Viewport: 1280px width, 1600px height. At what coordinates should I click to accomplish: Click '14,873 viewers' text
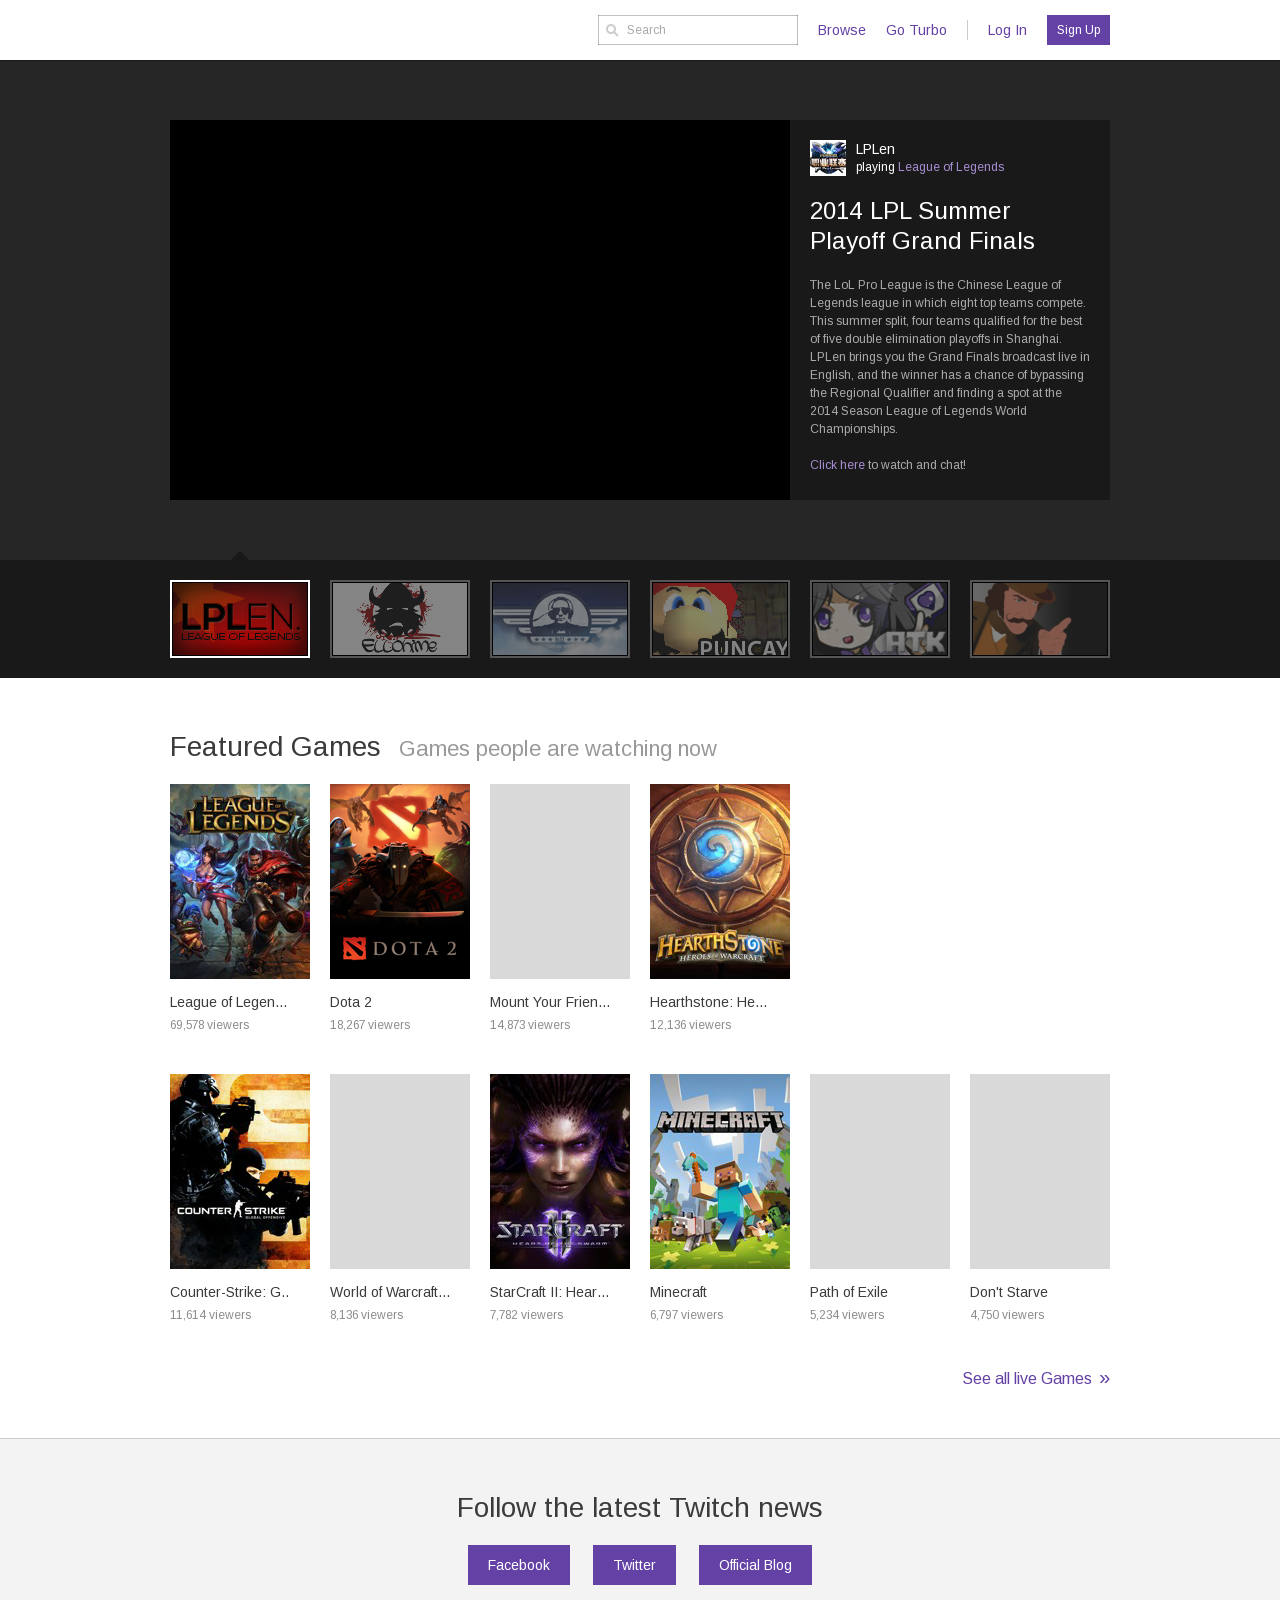[530, 1025]
